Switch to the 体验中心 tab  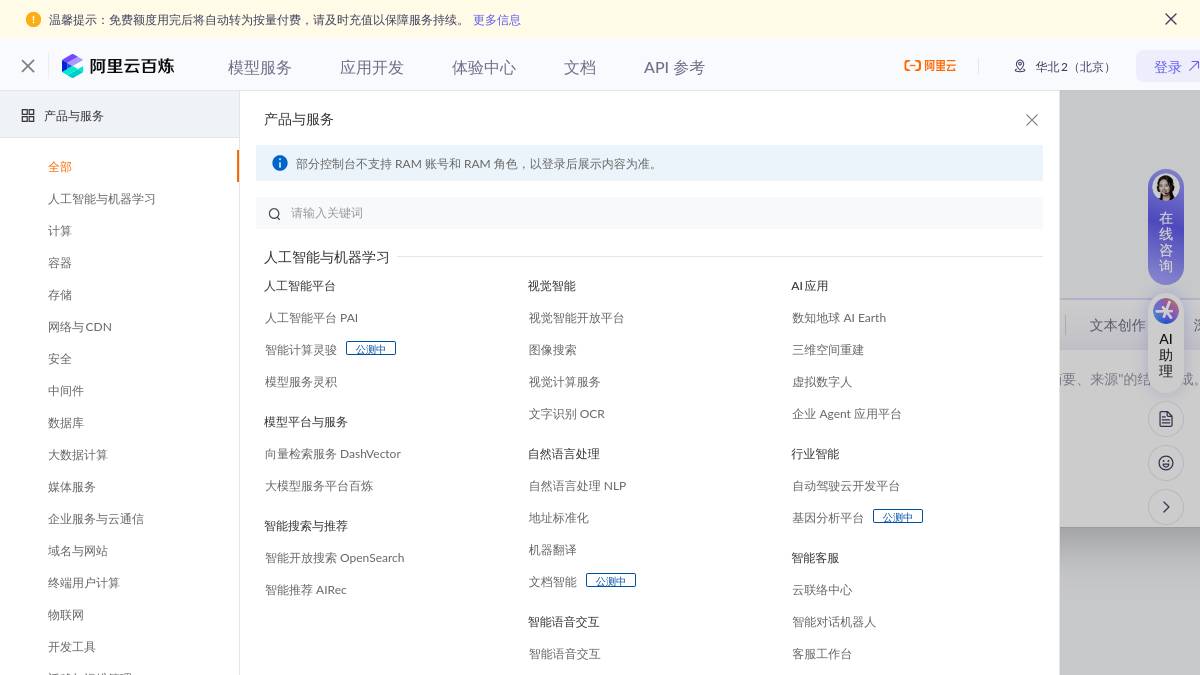pyautogui.click(x=484, y=68)
